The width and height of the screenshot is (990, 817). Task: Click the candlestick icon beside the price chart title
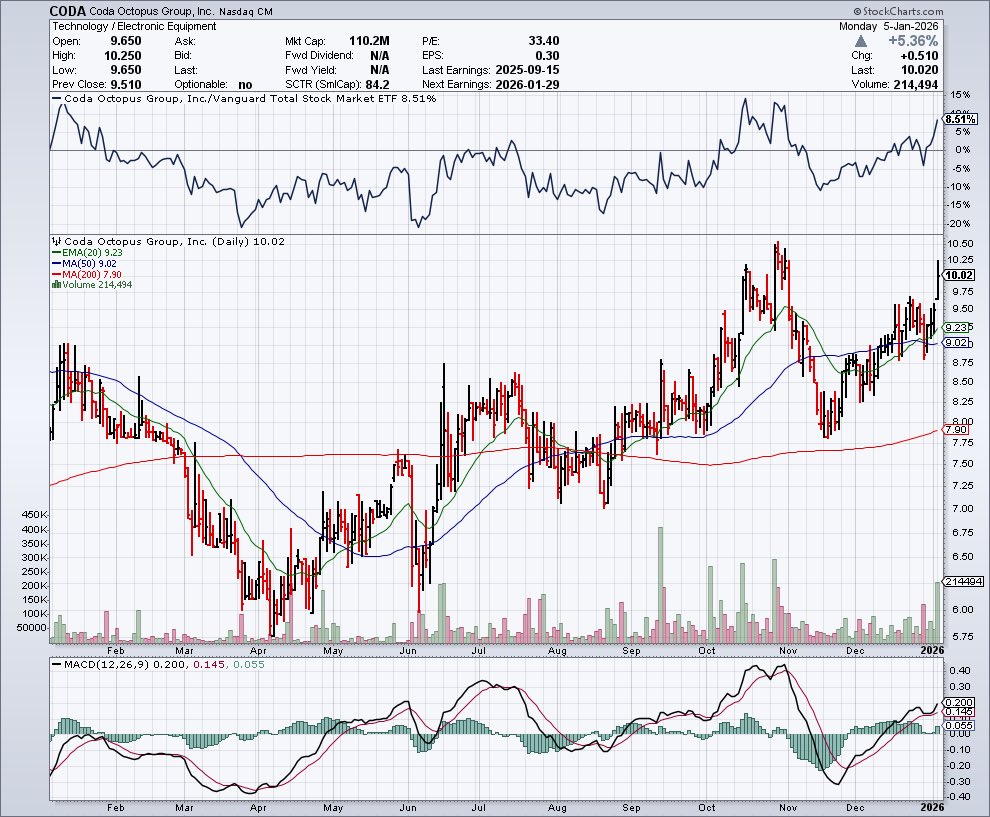(56, 241)
